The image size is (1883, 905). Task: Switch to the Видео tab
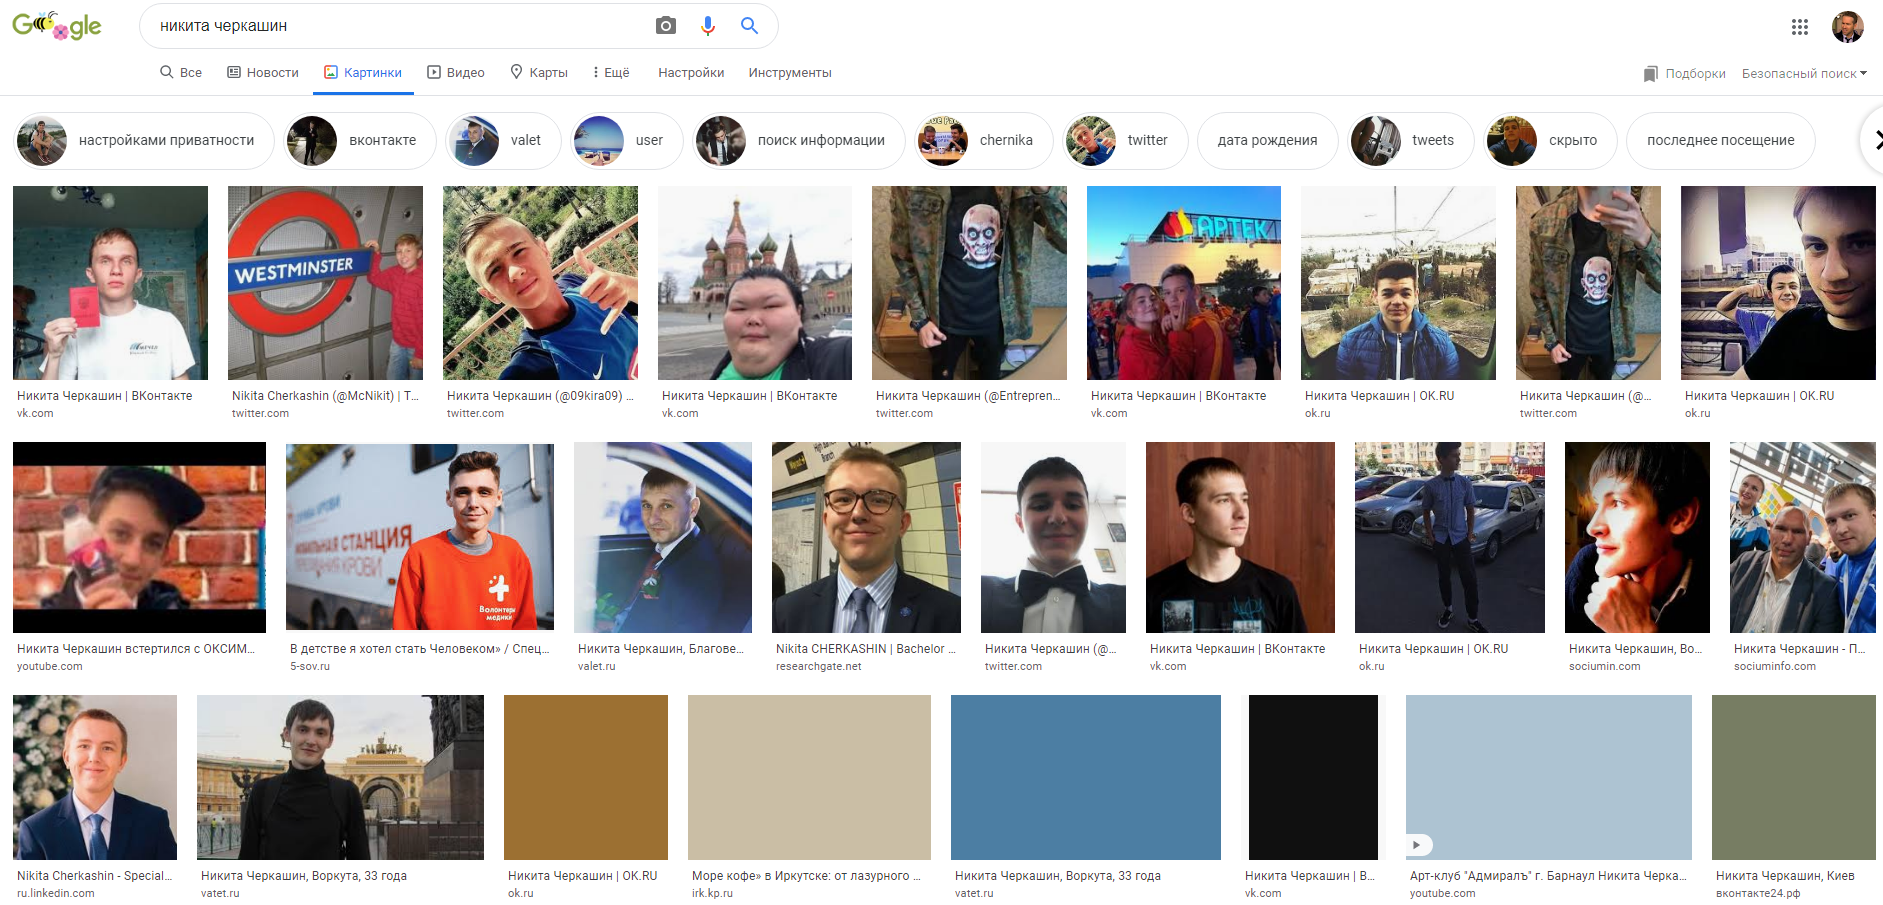456,72
